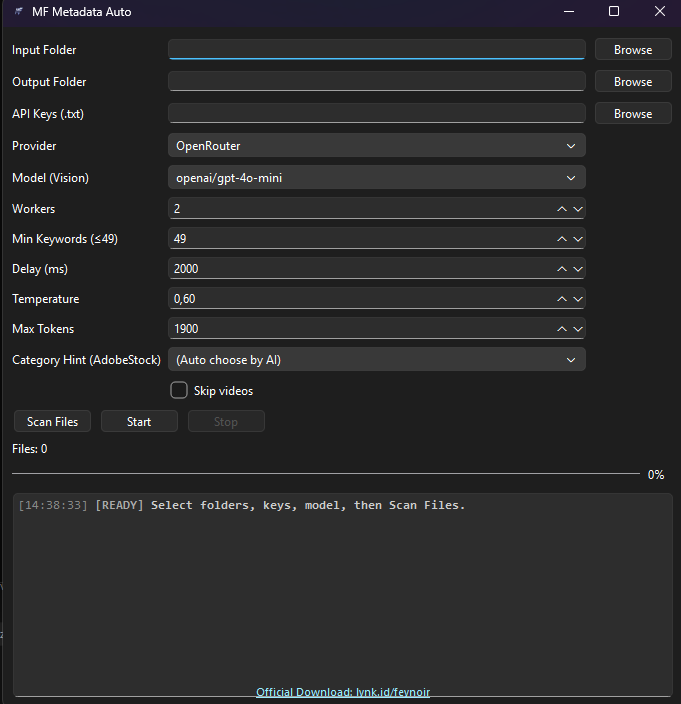The image size is (681, 704).
Task: Click the Start button
Action: tap(139, 422)
